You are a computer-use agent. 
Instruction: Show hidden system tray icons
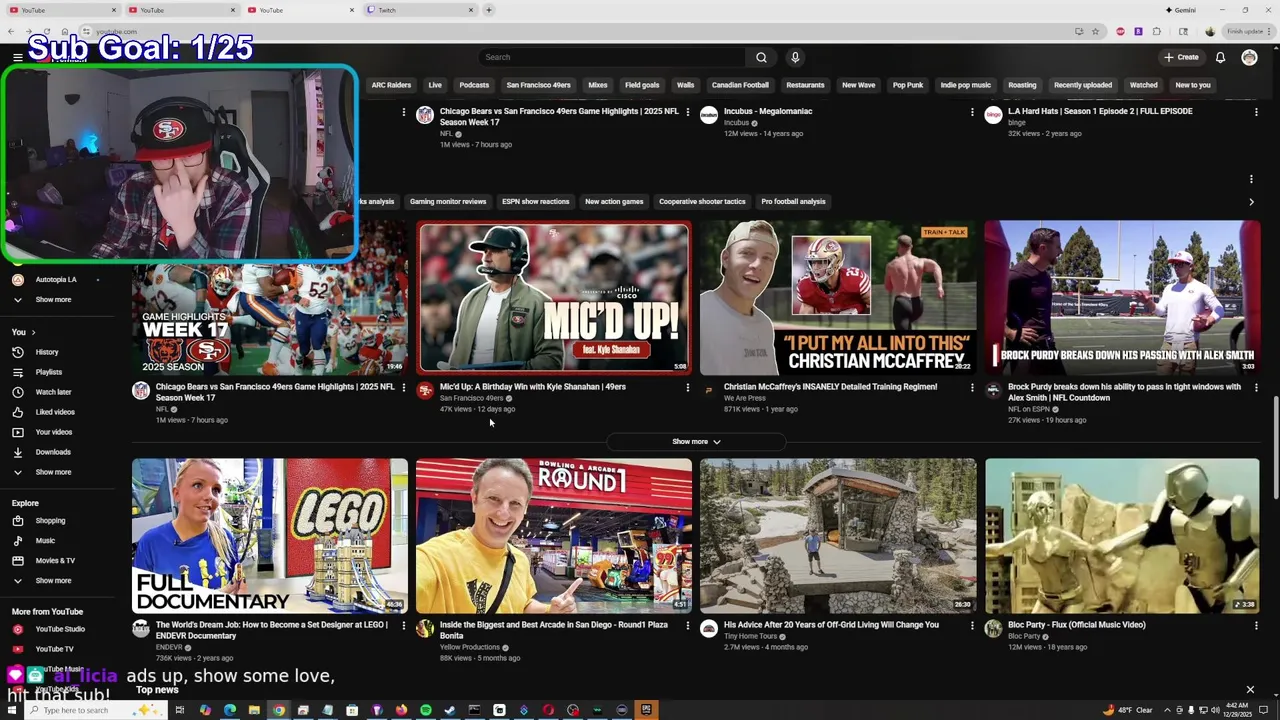tap(1165, 710)
